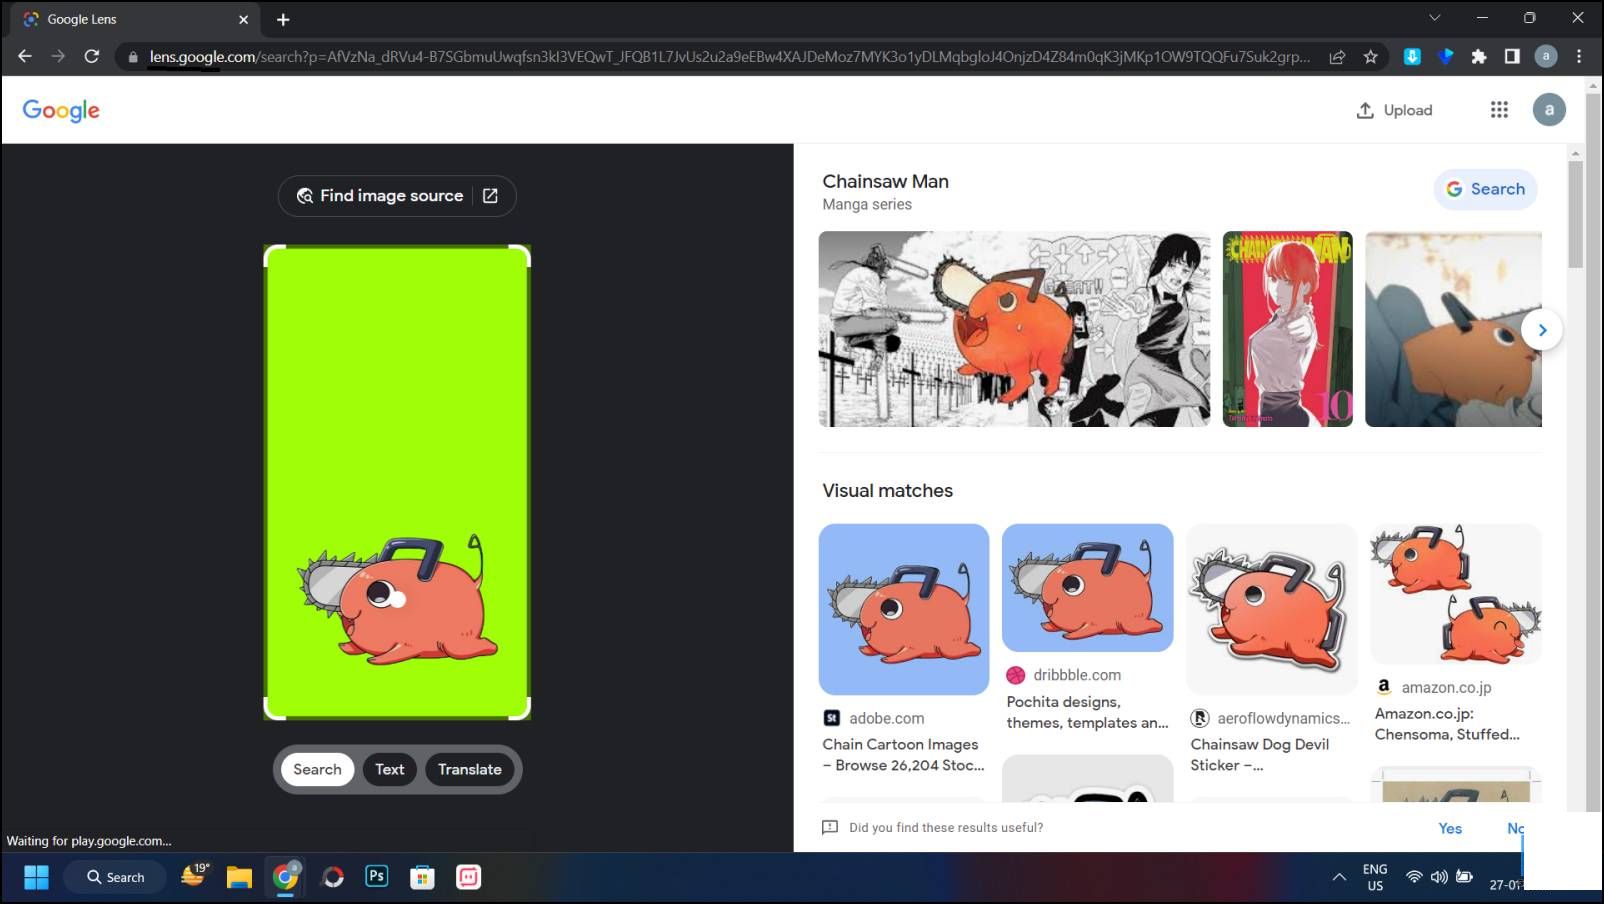Viewport: 1604px width, 904px height.
Task: Open Photoshop from the taskbar
Action: tap(377, 877)
